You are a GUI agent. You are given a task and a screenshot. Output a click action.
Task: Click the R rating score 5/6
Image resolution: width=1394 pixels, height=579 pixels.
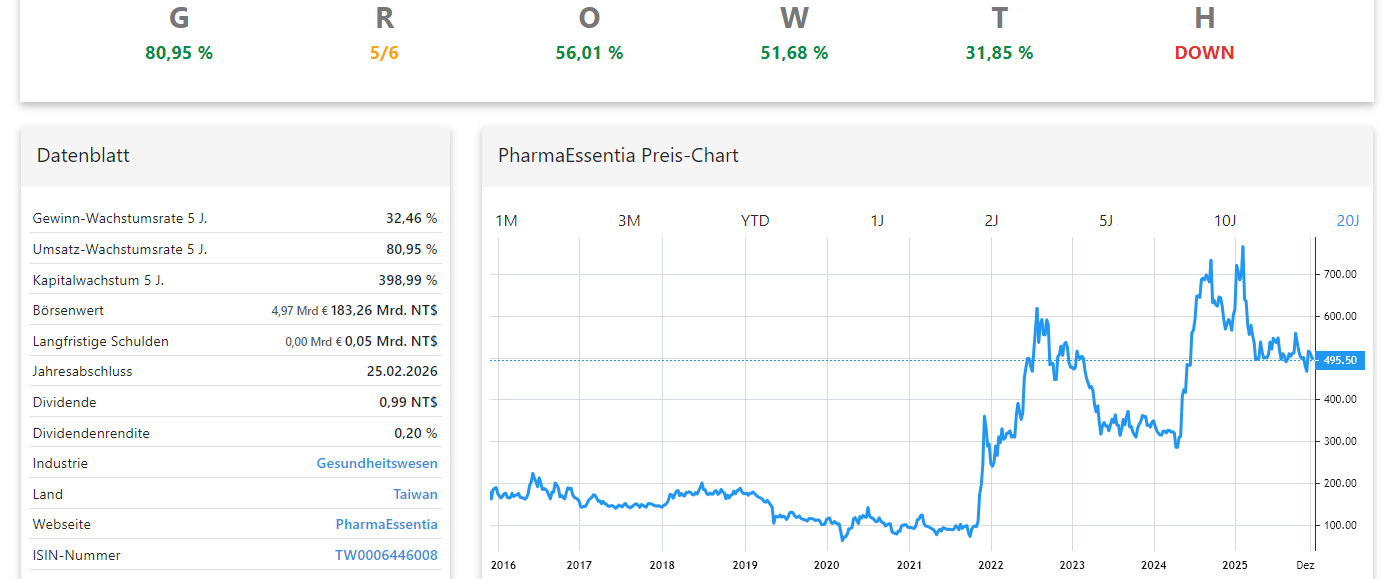(x=384, y=53)
